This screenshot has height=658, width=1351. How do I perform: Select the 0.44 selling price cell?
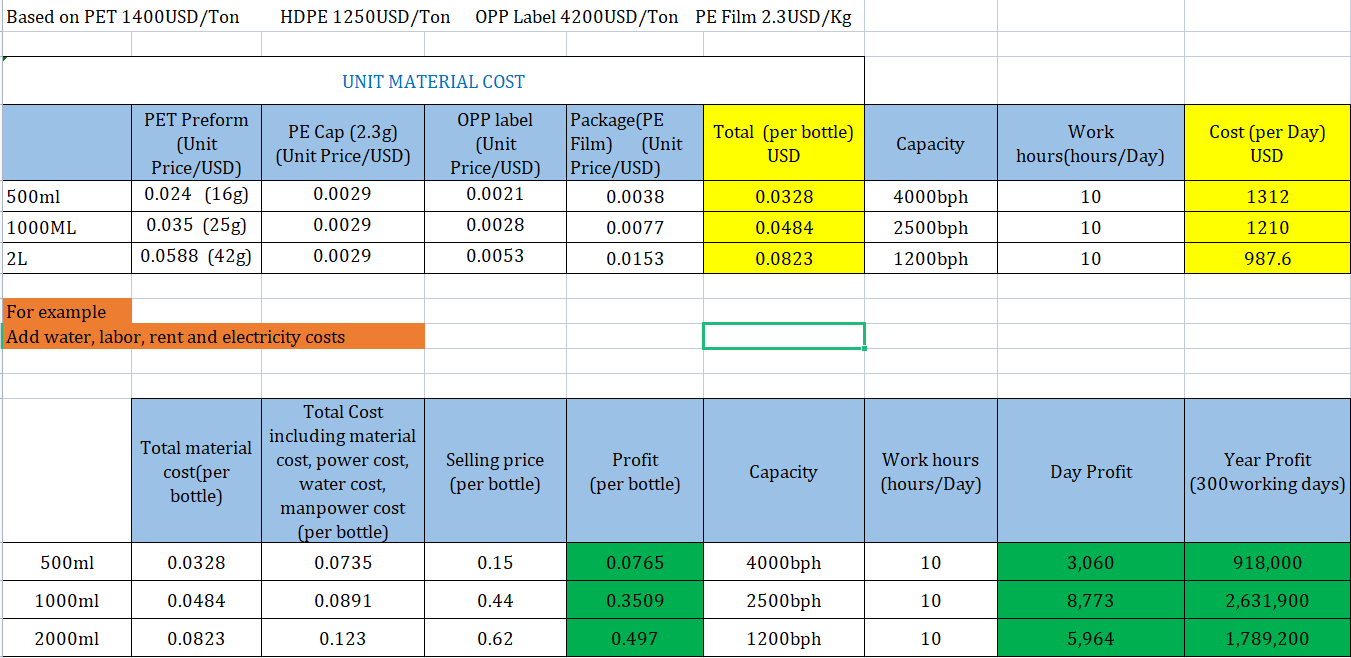pyautogui.click(x=495, y=601)
